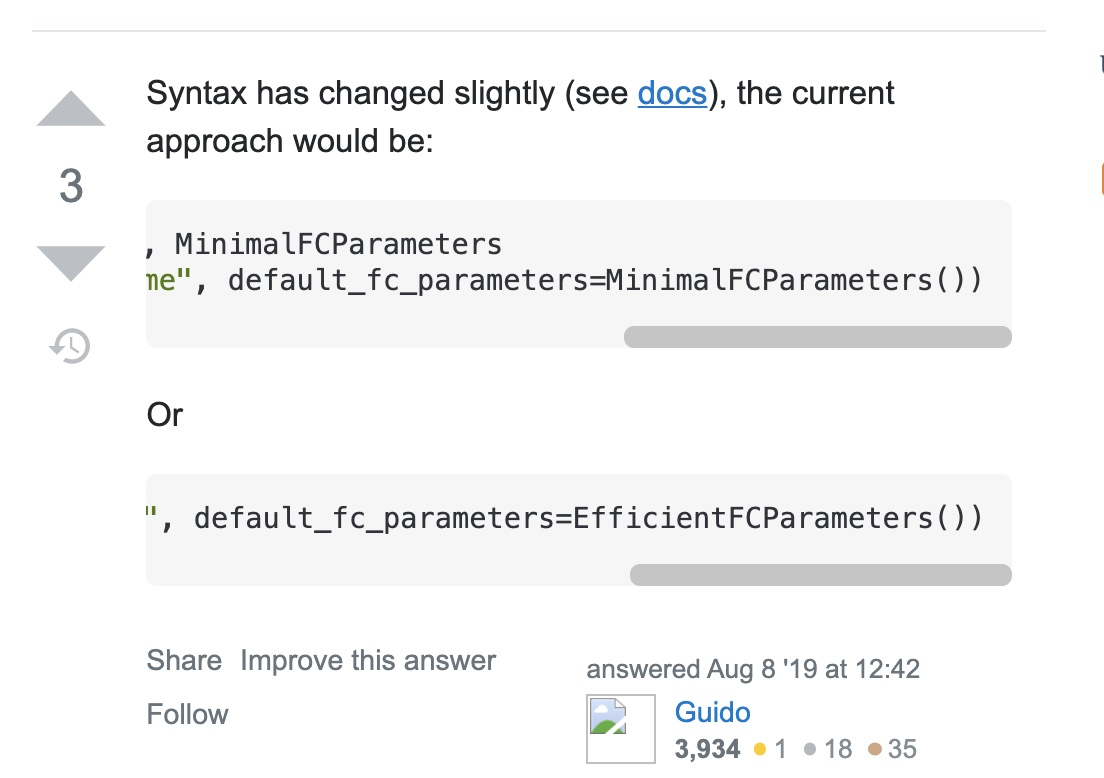Click Improve this answer
Image resolution: width=1104 pixels, height=778 pixels.
click(x=368, y=660)
